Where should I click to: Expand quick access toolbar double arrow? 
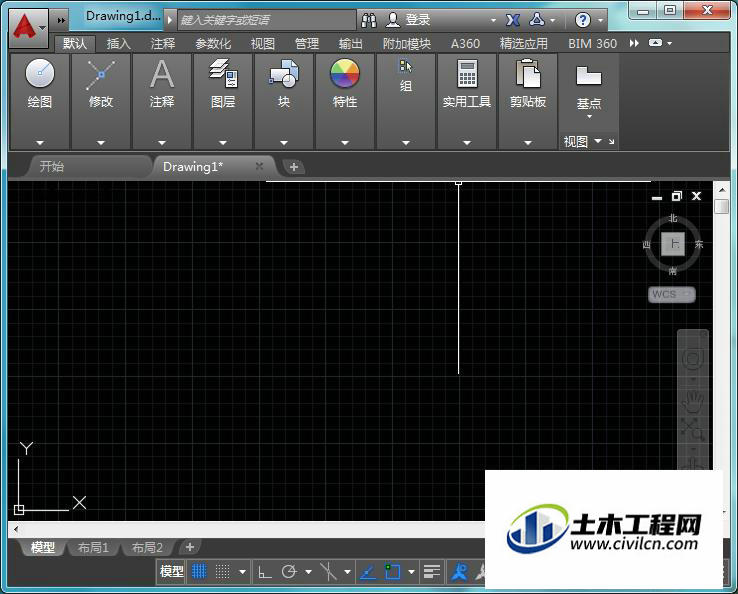[61, 20]
